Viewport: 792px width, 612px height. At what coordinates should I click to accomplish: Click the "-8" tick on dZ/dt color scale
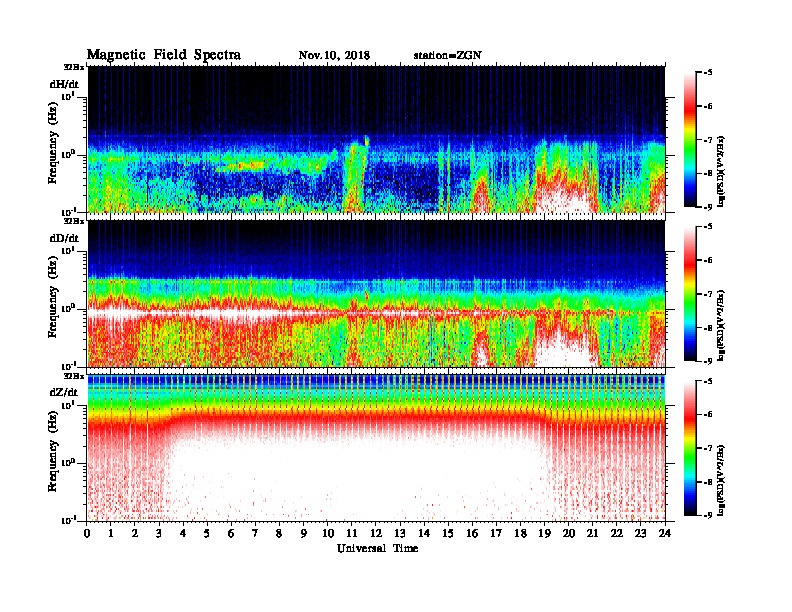(708, 482)
